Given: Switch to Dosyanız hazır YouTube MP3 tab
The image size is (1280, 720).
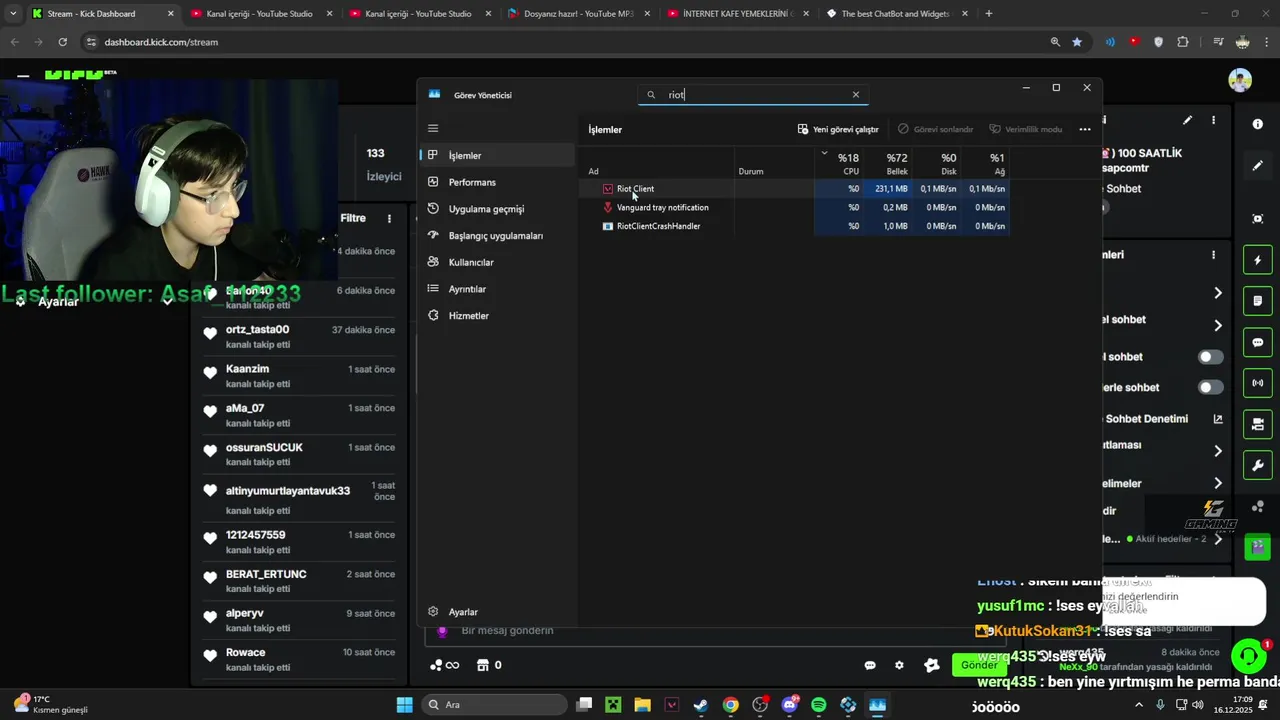Looking at the screenshot, I should pyautogui.click(x=578, y=14).
